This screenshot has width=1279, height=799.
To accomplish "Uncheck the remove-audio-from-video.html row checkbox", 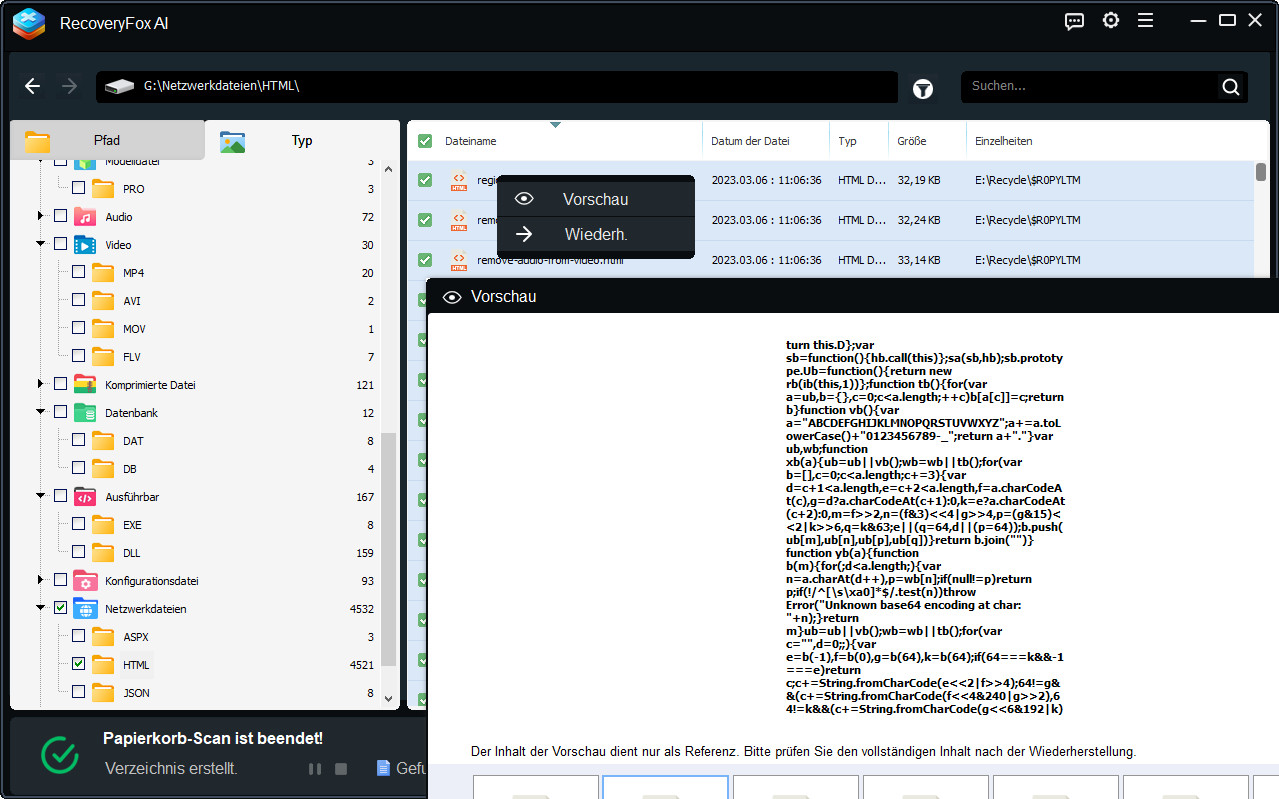I will point(425,260).
